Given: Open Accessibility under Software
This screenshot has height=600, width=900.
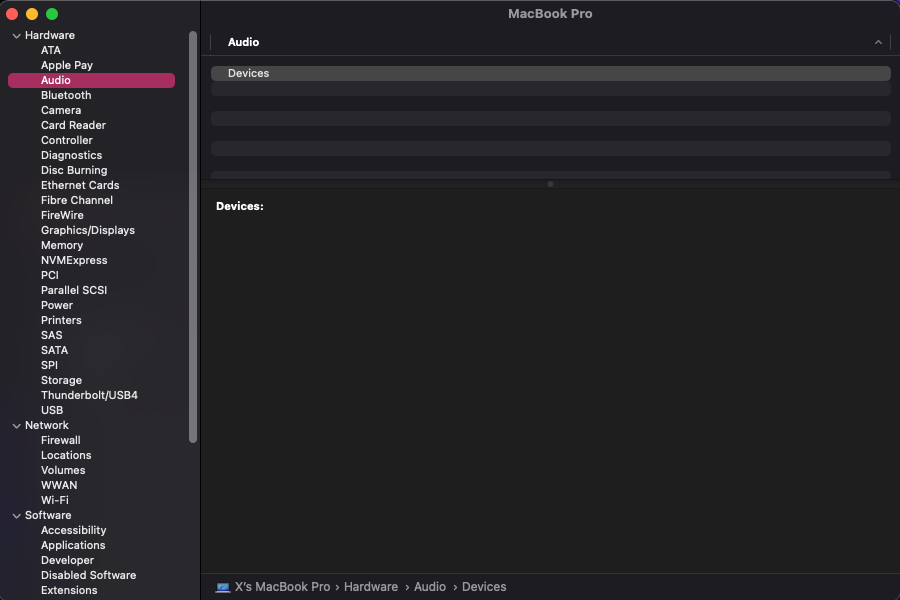Looking at the screenshot, I should click(73, 530).
